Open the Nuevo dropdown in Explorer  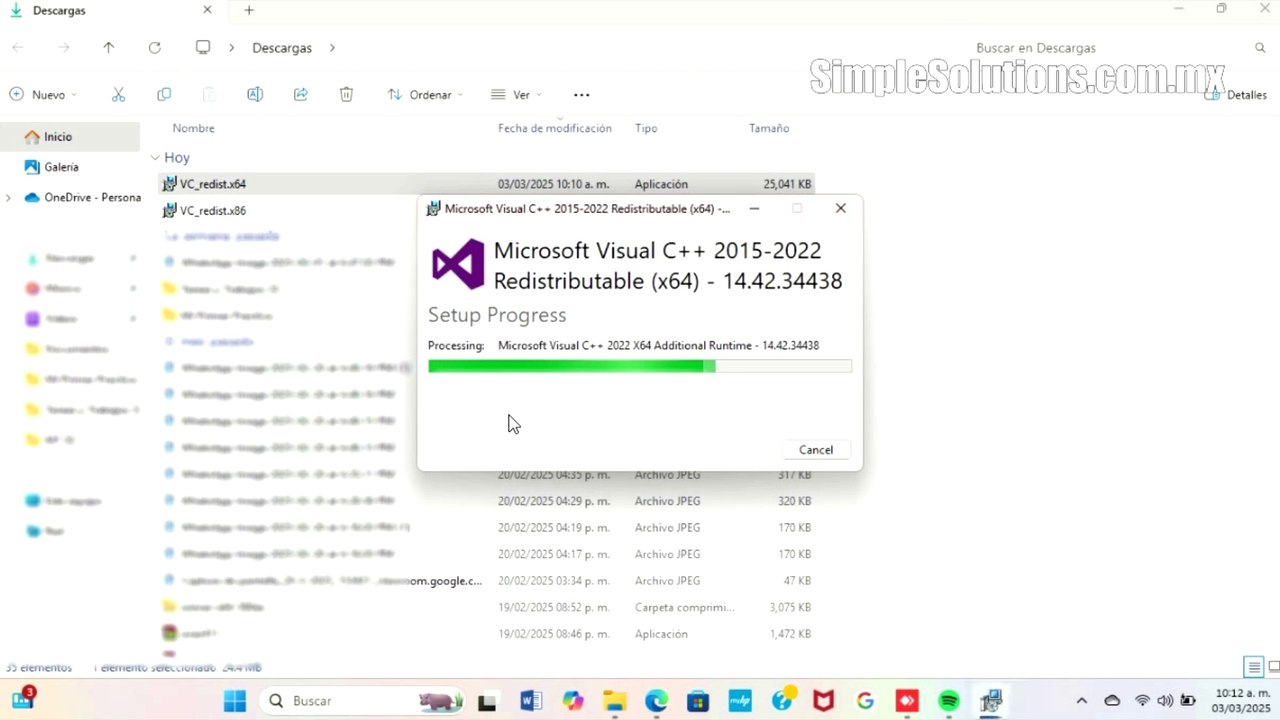43,95
